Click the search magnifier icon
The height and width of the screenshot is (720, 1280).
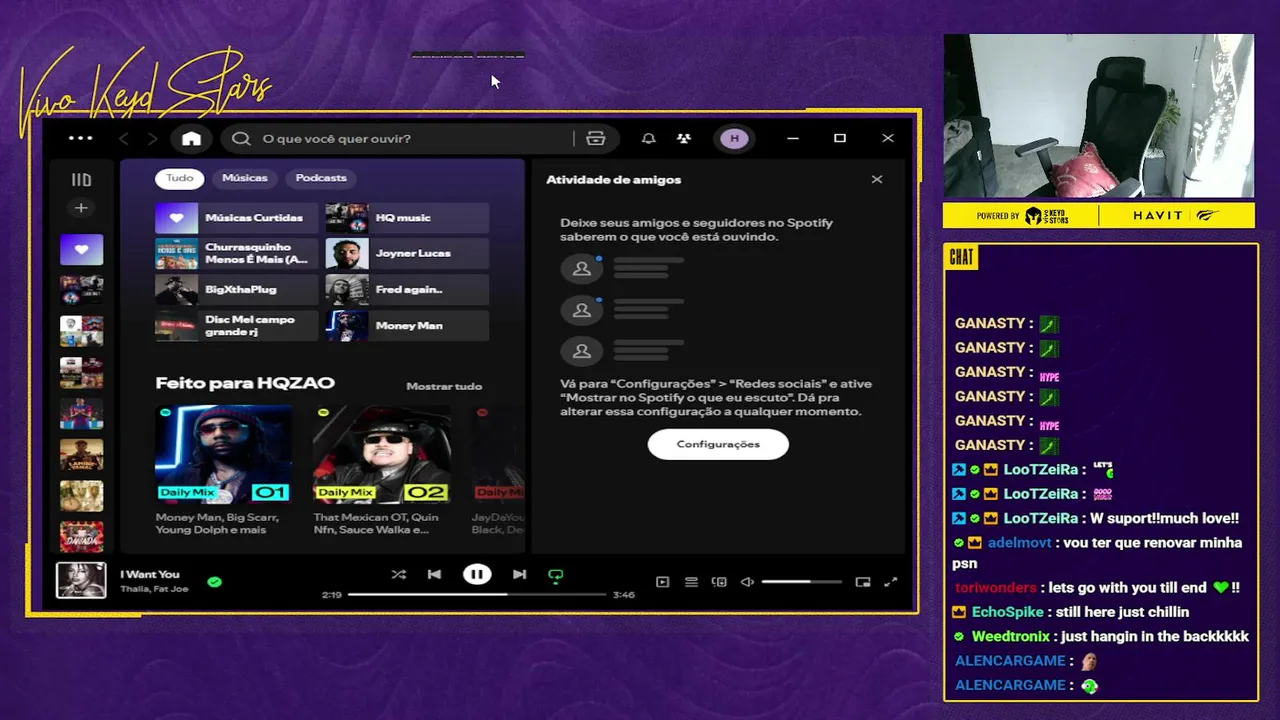tap(241, 138)
